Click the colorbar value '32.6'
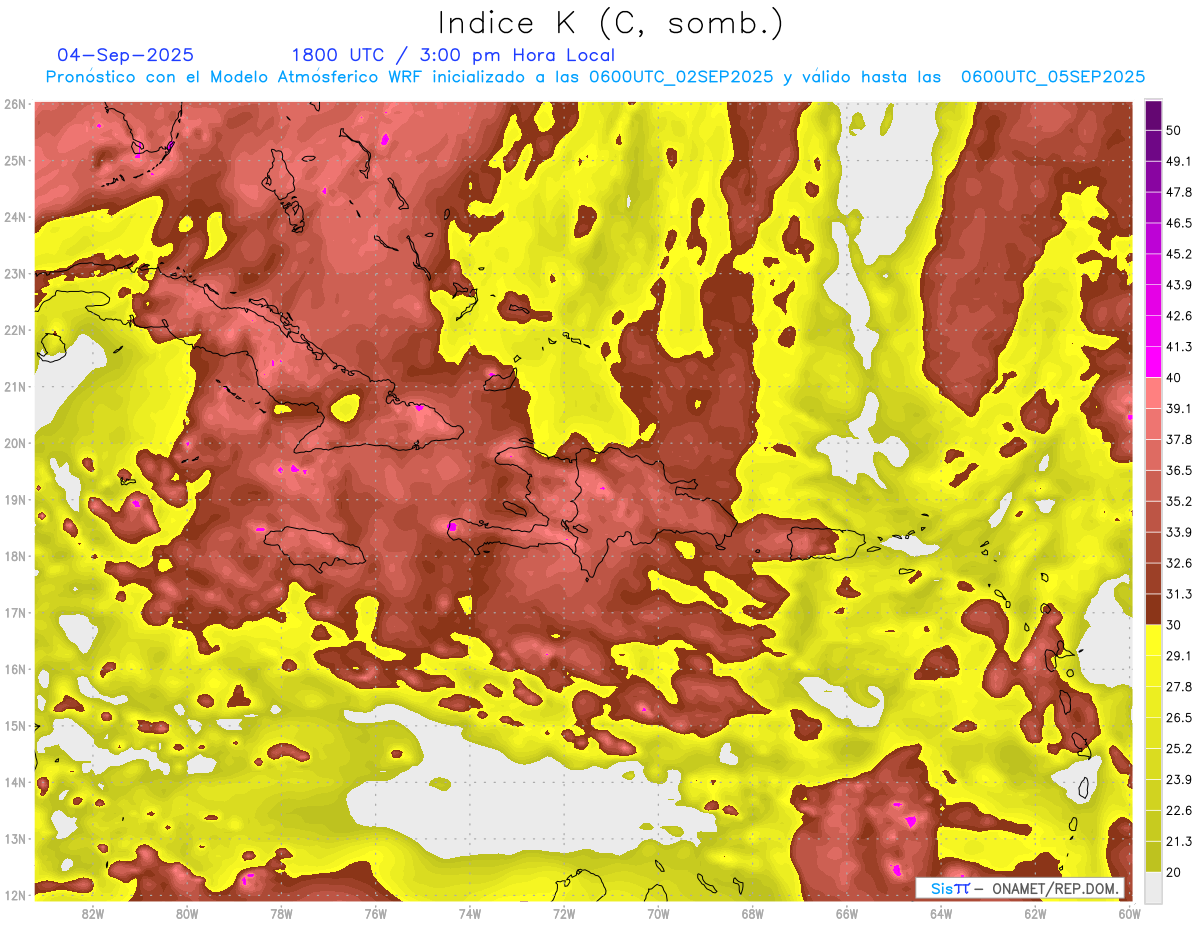1200x927 pixels. click(1179, 563)
